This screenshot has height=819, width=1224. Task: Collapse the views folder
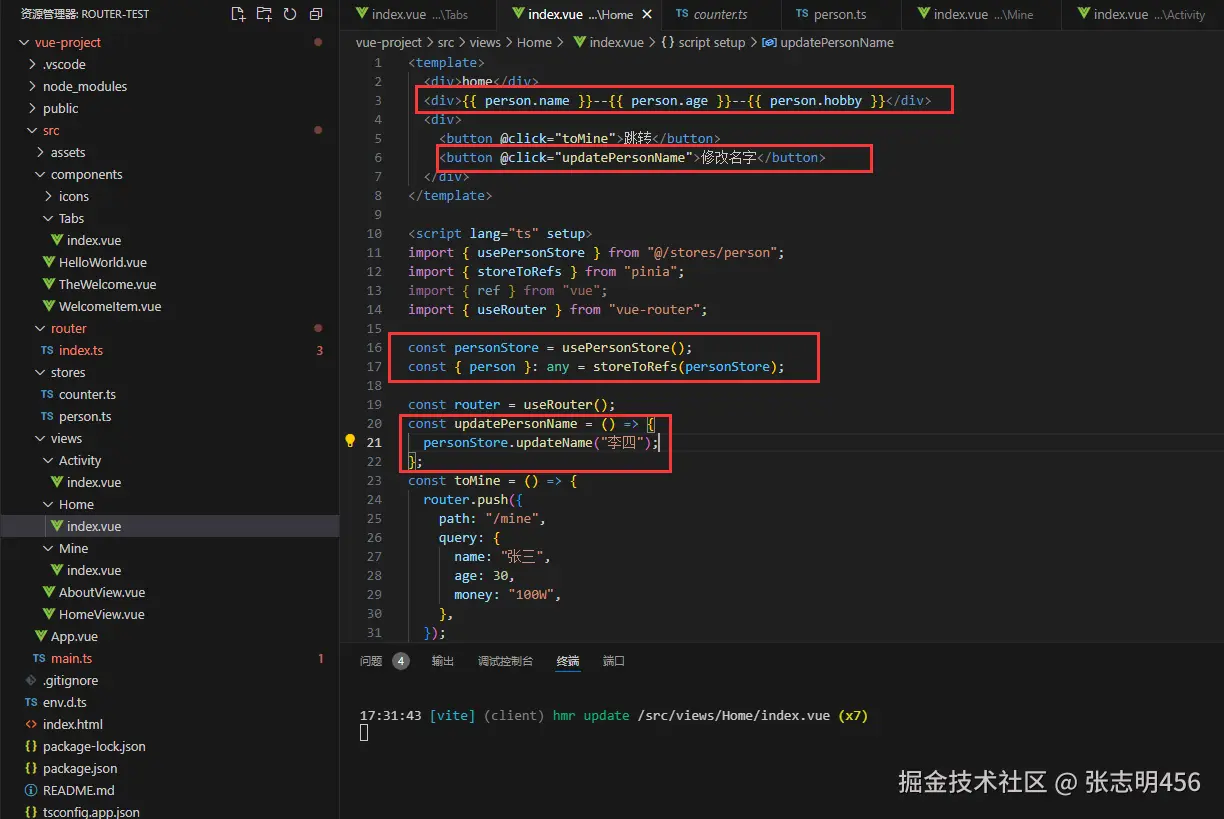pyautogui.click(x=40, y=438)
